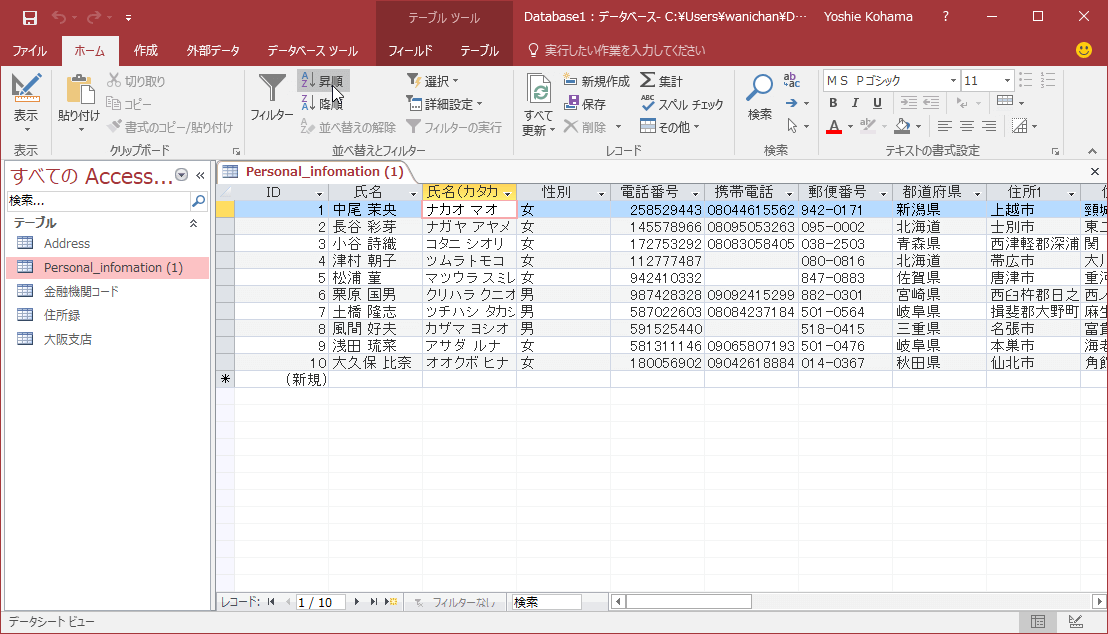1108x634 pixels.
Task: Close the Personal_infomation table tab with X
Action: coord(1095,172)
